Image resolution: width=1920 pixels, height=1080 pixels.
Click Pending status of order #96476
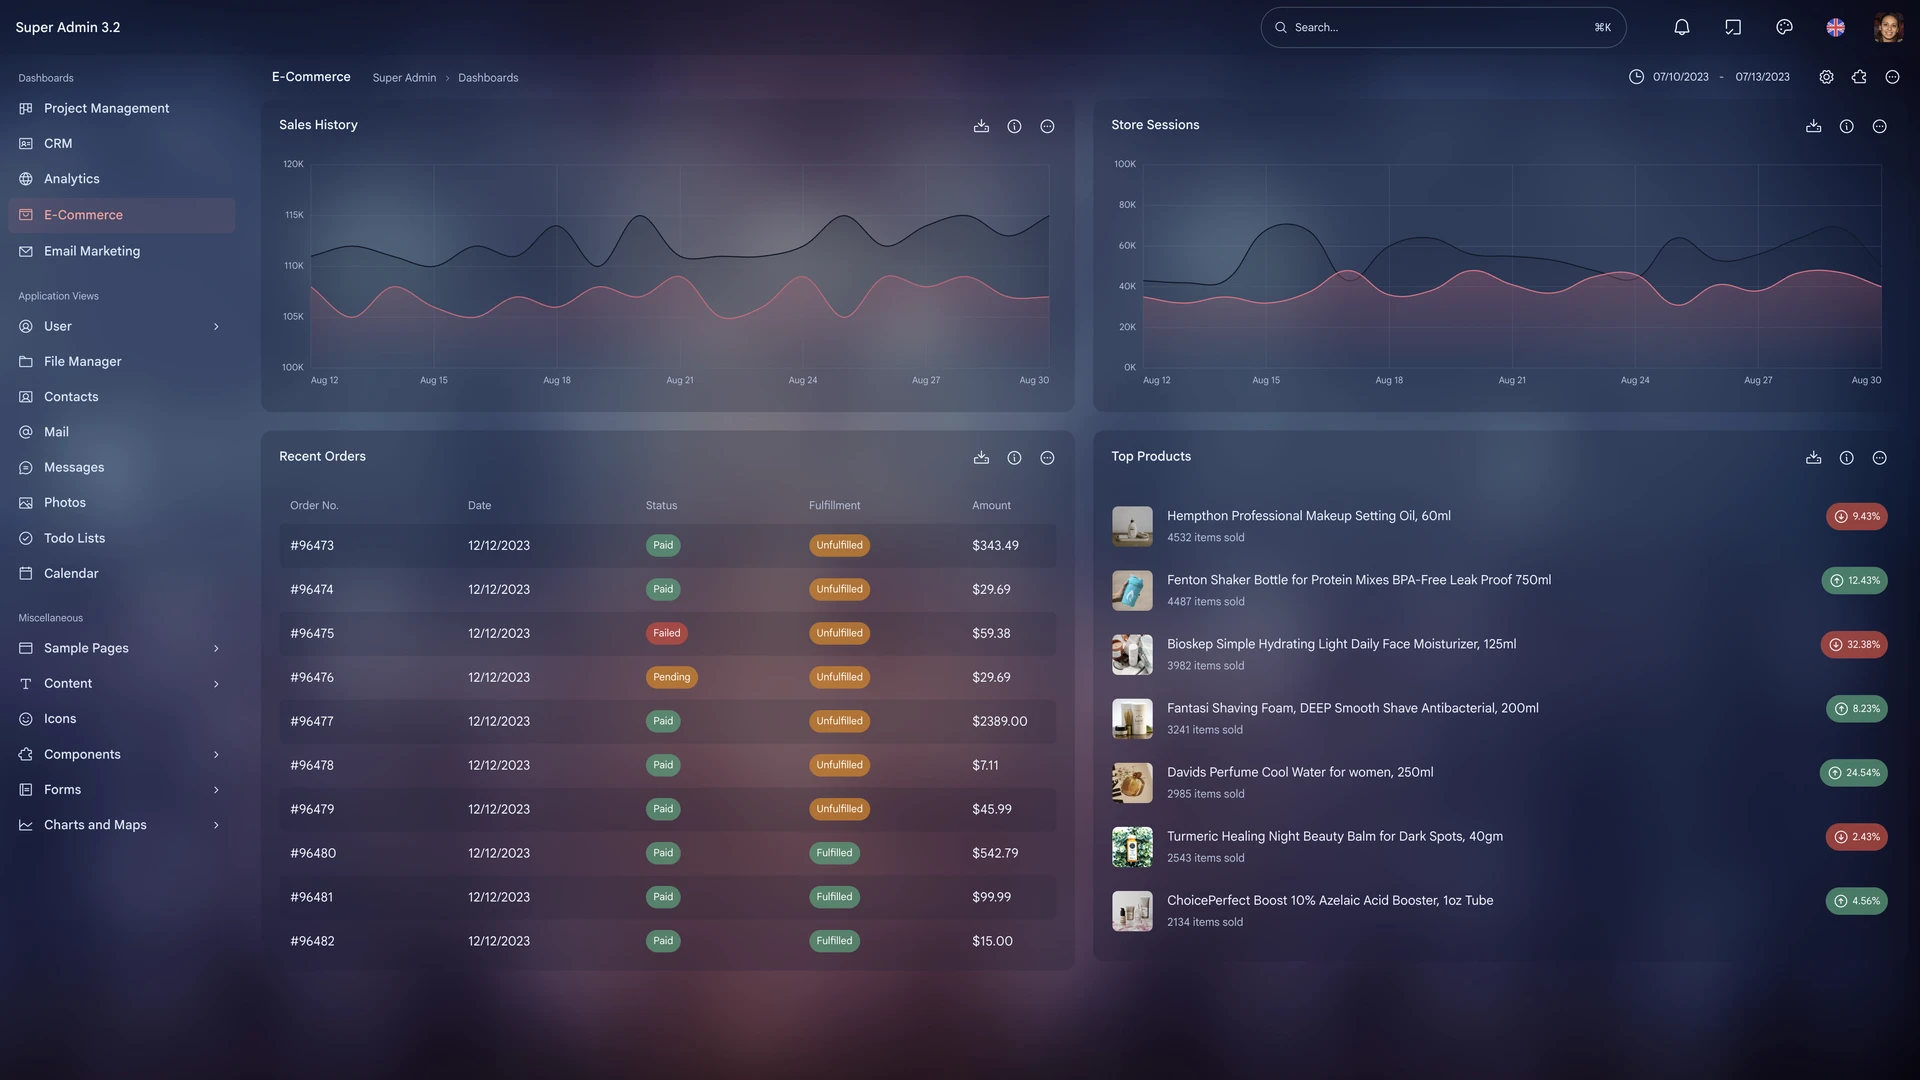coord(671,677)
